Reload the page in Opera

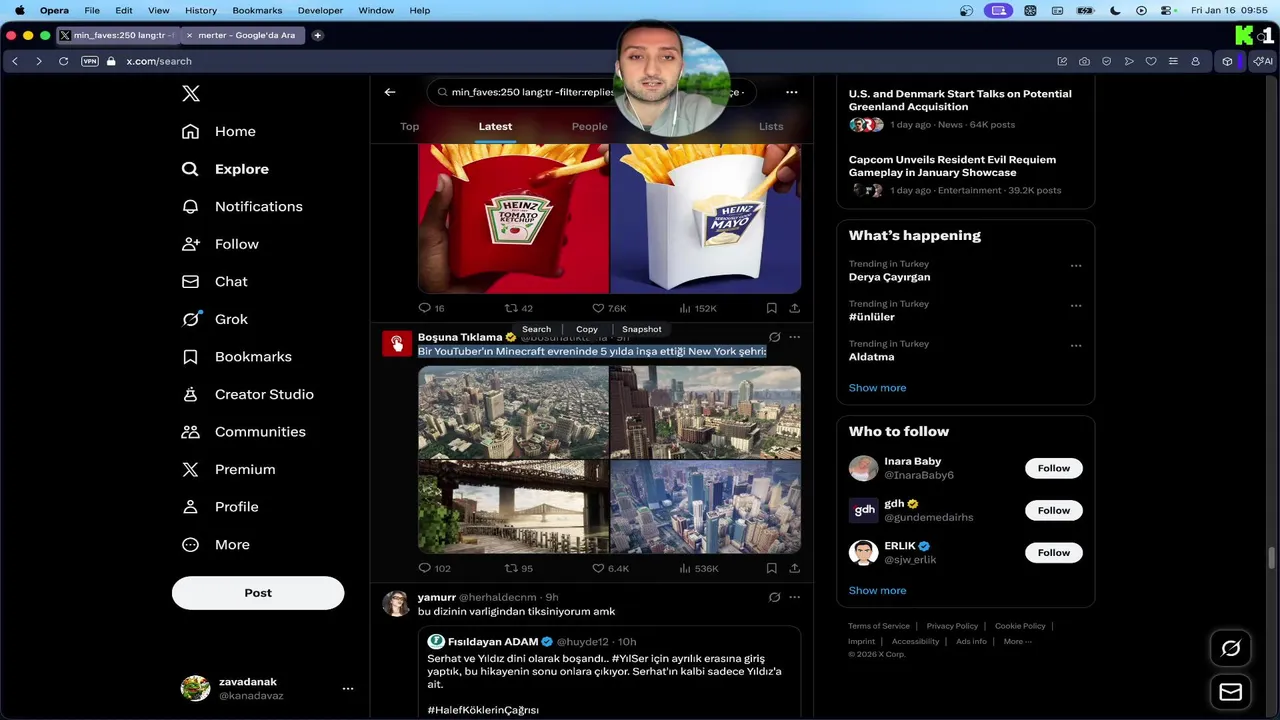tap(63, 61)
